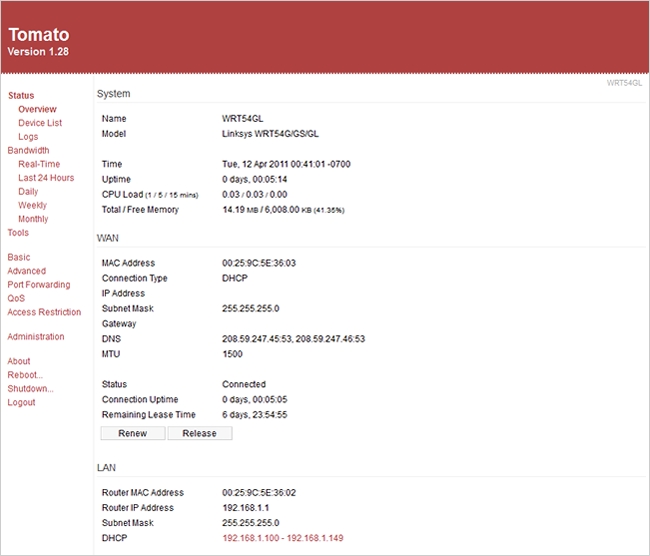Click the CPU load value 0.03 / 0.03 / 0.00

[255, 194]
